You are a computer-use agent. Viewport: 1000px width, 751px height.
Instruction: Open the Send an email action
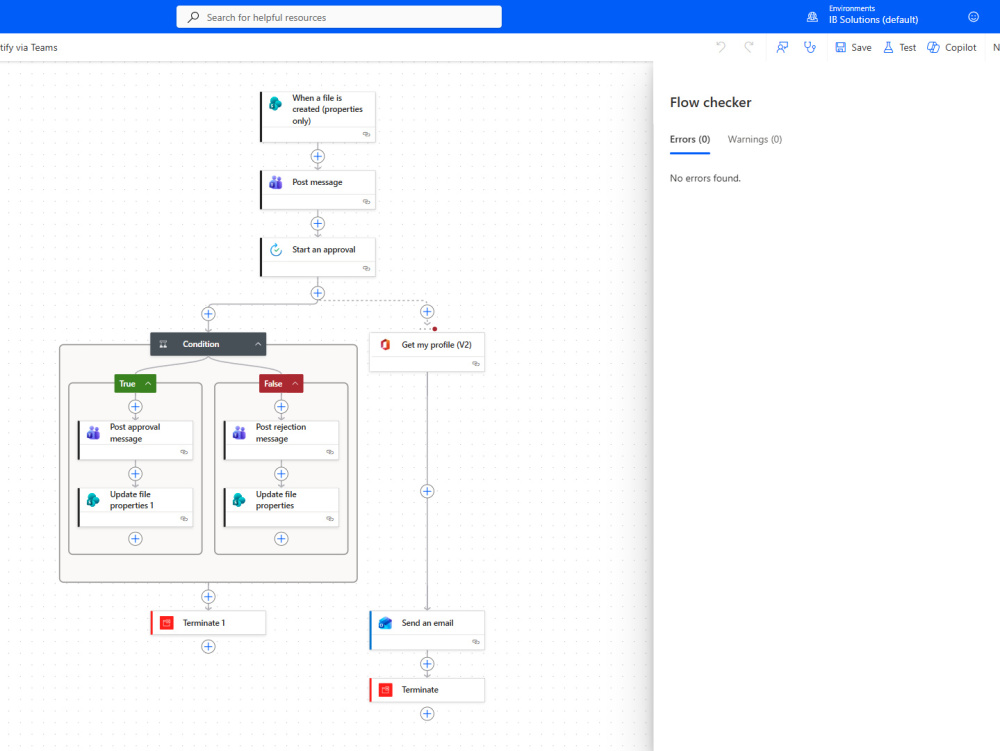point(427,631)
